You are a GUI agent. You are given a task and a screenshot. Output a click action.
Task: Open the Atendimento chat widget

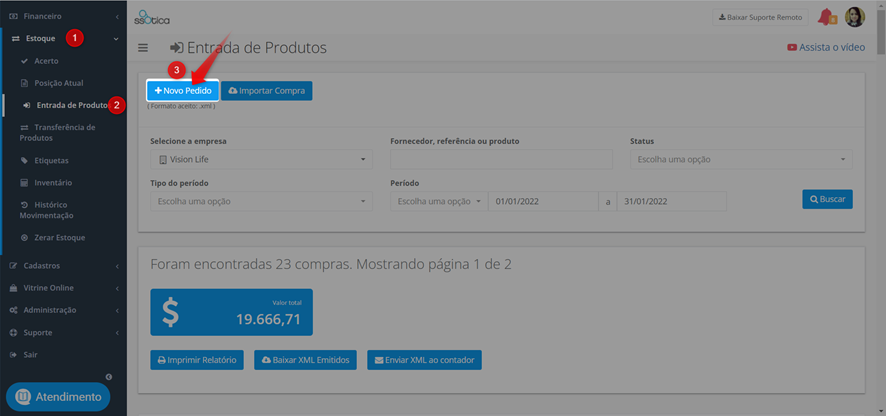tap(58, 397)
